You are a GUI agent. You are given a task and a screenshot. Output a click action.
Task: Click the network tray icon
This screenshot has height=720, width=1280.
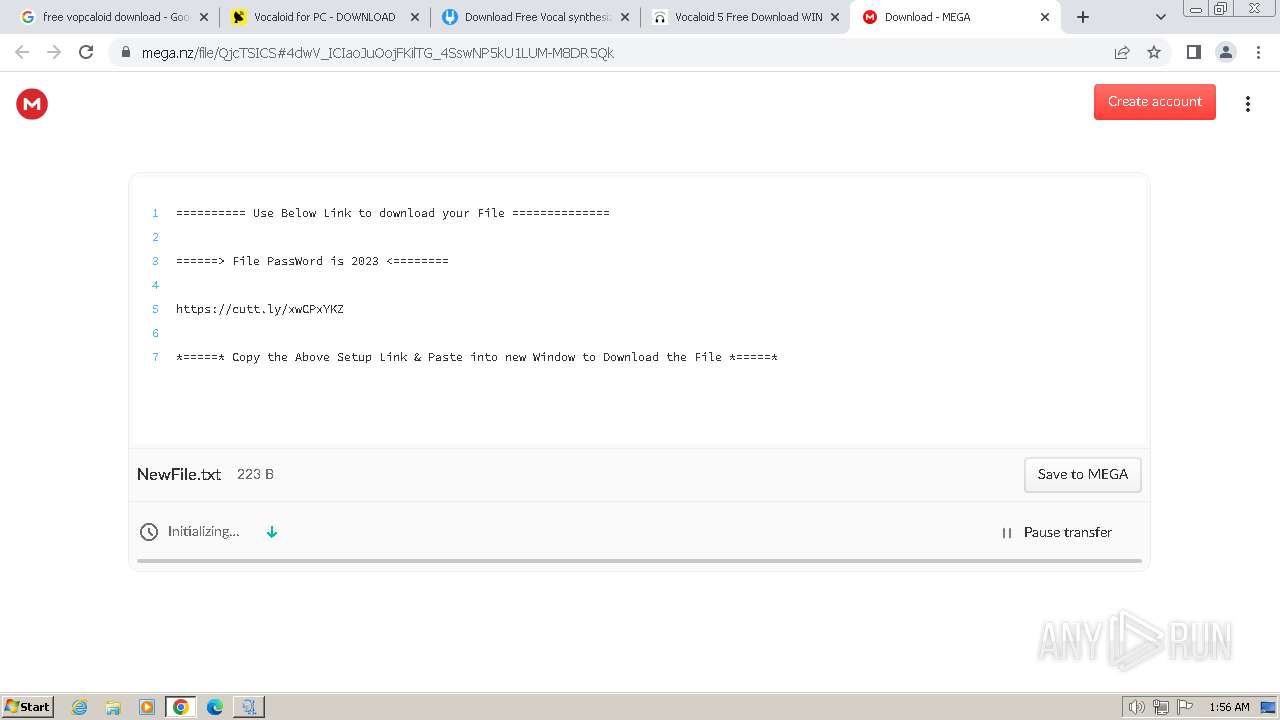click(x=1161, y=707)
